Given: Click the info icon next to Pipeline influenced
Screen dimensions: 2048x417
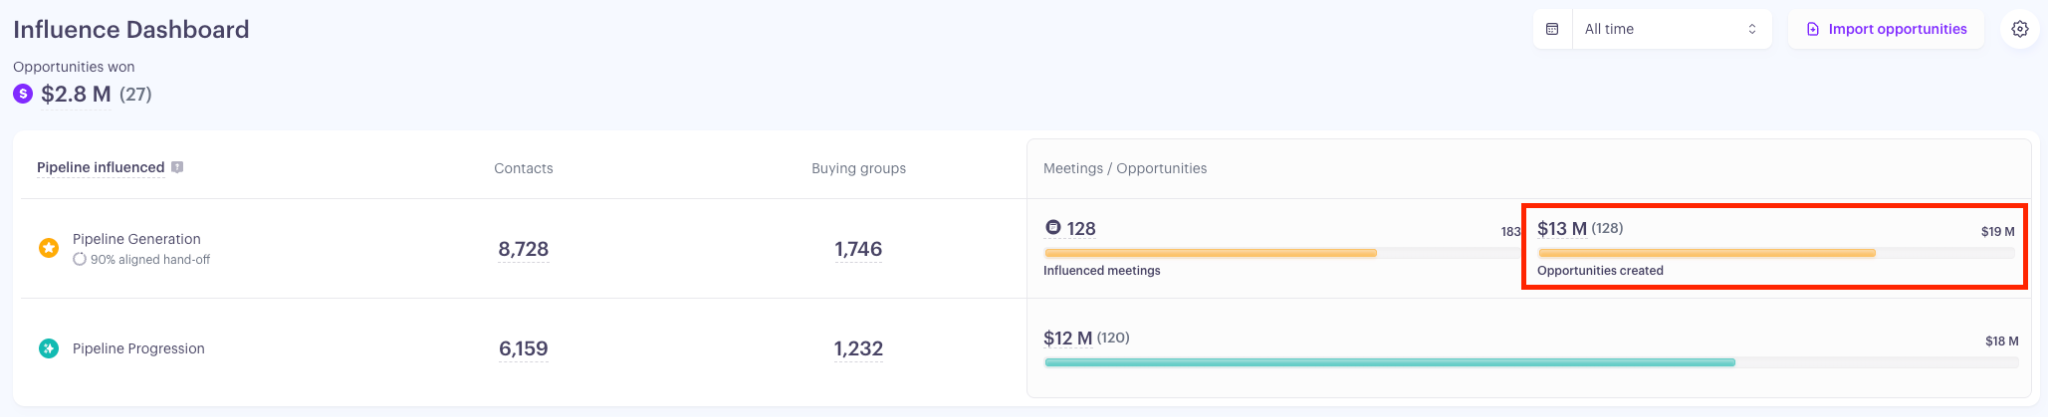Looking at the screenshot, I should pyautogui.click(x=177, y=167).
